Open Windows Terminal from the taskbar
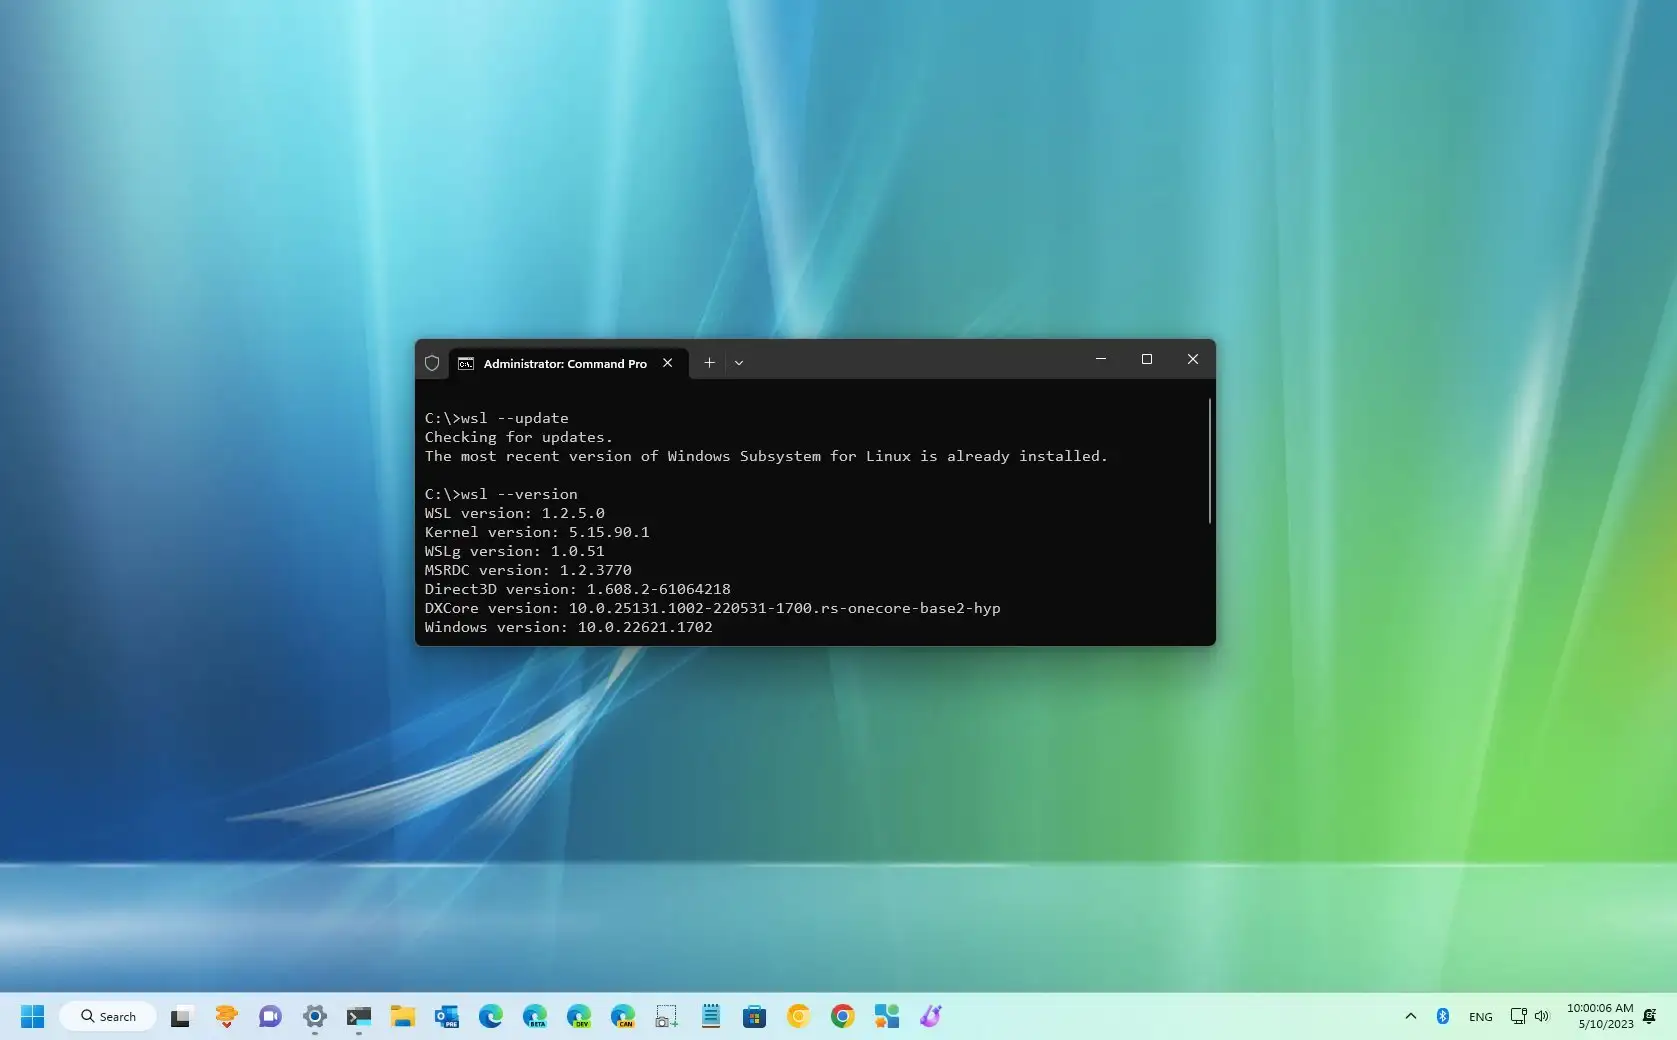The width and height of the screenshot is (1677, 1040). 359,1016
